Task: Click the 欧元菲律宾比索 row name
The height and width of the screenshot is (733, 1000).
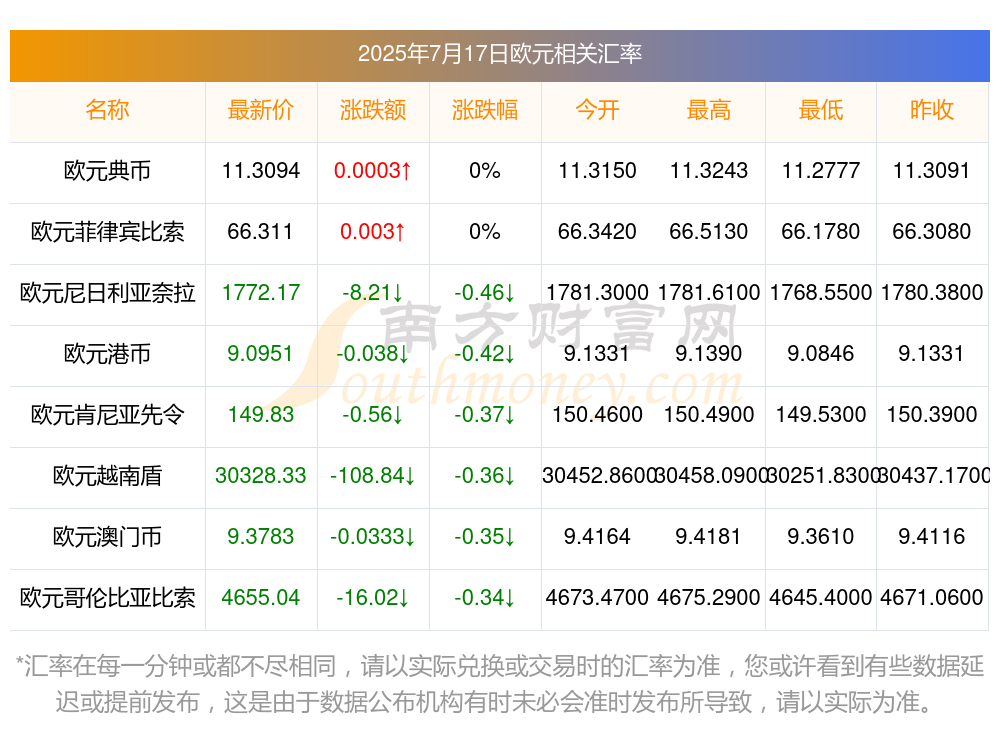Action: [x=107, y=232]
